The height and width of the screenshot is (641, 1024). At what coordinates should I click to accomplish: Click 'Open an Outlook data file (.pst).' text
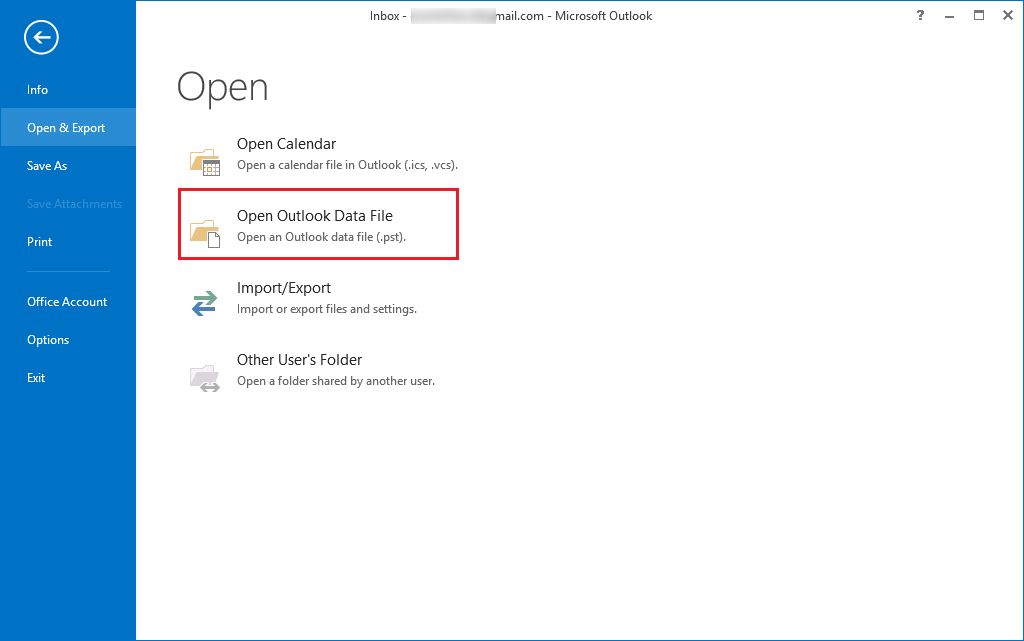pyautogui.click(x=321, y=237)
